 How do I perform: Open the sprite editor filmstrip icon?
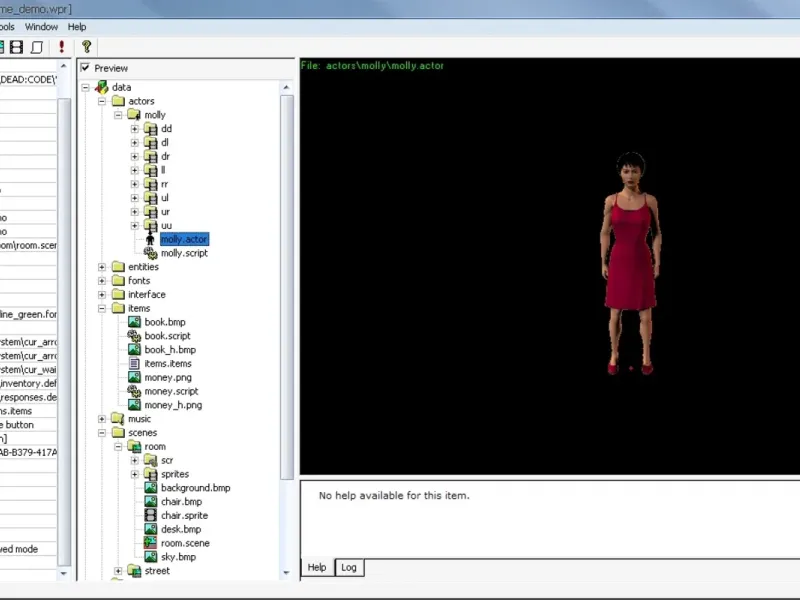[x=16, y=47]
